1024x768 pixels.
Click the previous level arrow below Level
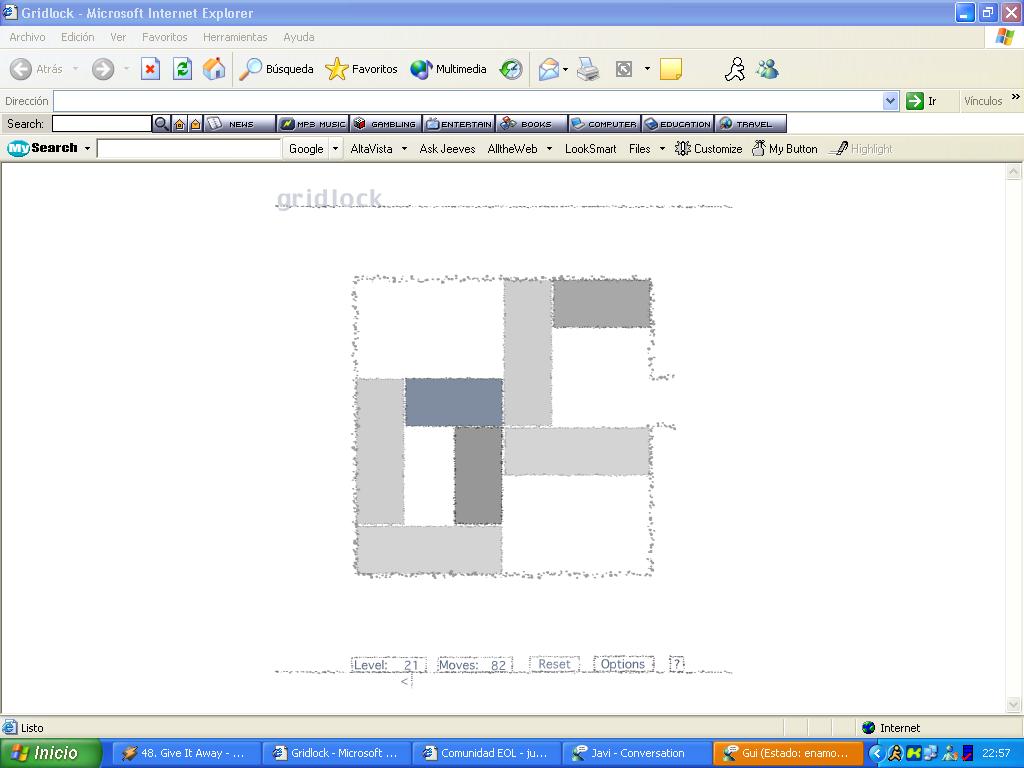(405, 681)
